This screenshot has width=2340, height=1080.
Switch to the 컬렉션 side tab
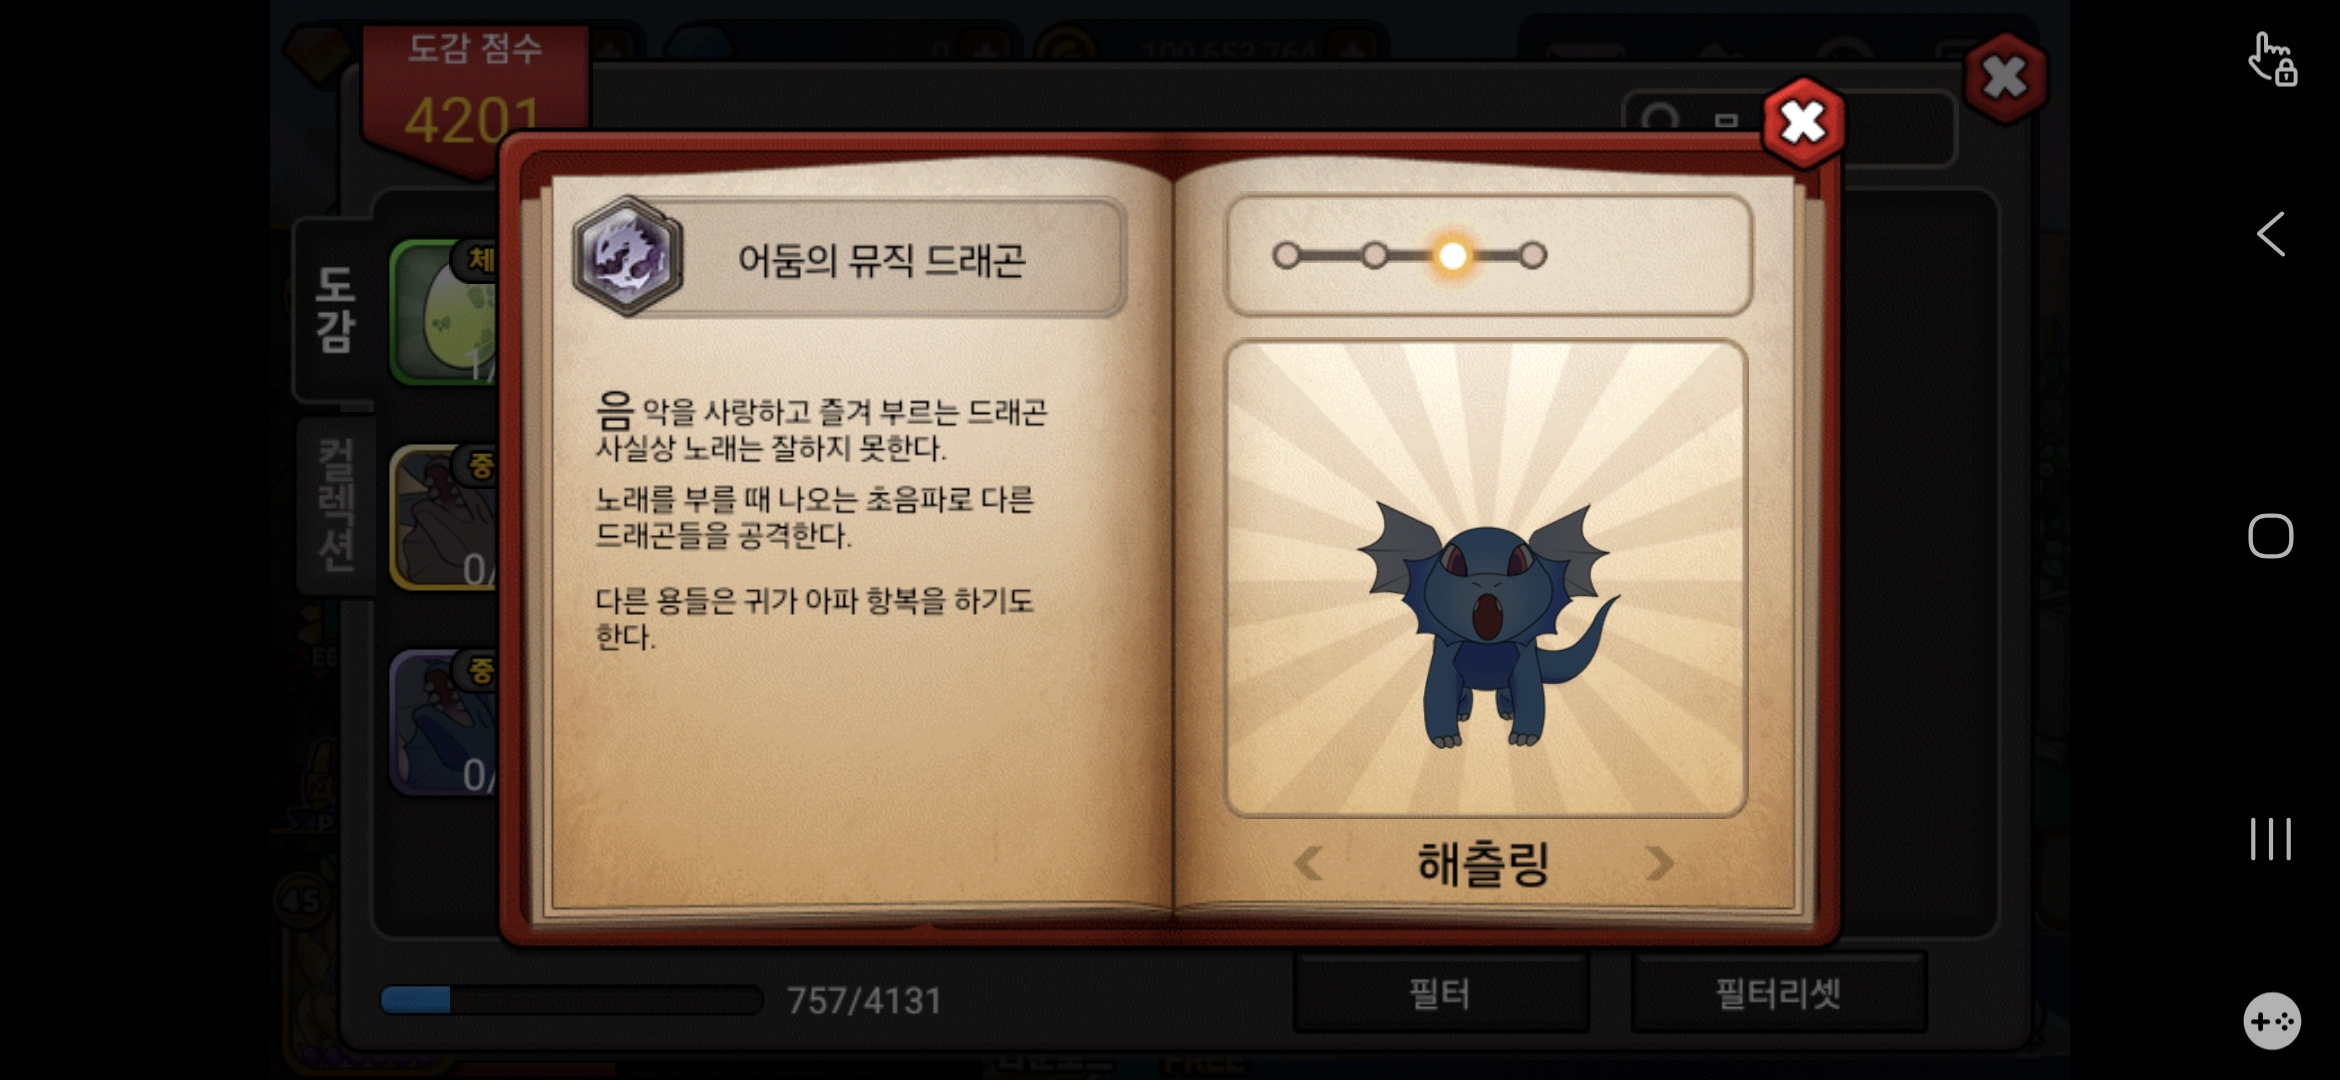pos(336,506)
